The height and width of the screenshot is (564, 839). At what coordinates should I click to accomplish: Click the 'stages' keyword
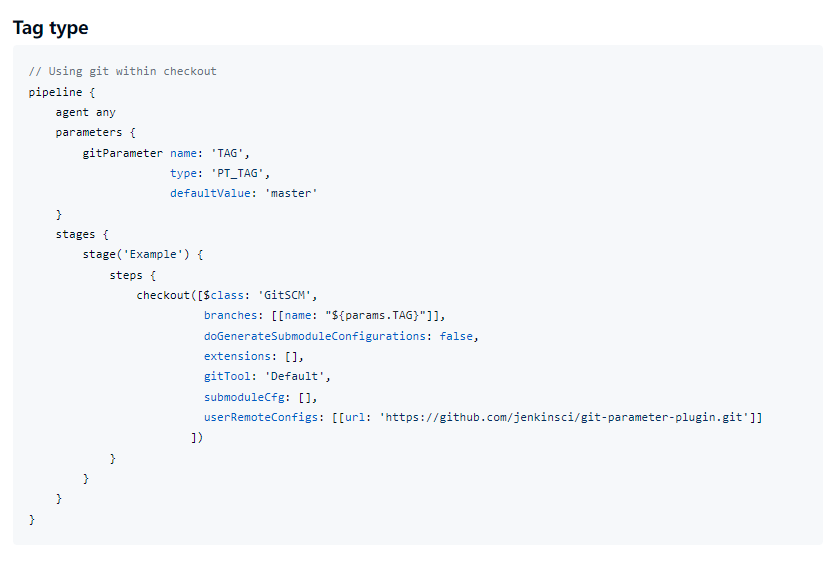tap(75, 234)
